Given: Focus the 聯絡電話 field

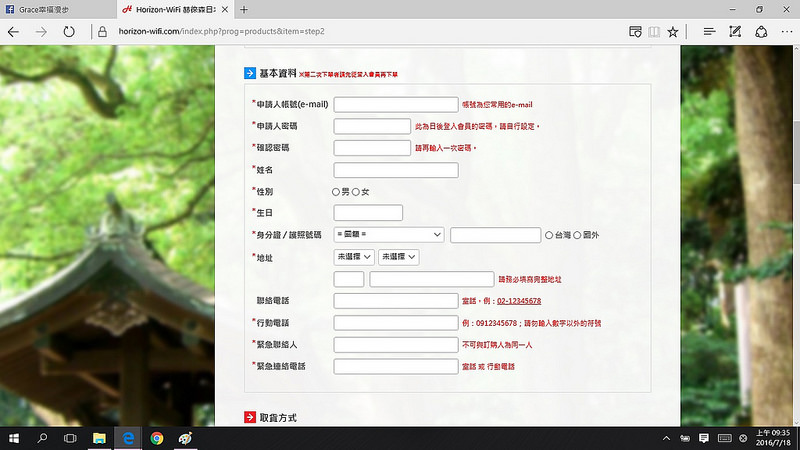Looking at the screenshot, I should click(396, 301).
